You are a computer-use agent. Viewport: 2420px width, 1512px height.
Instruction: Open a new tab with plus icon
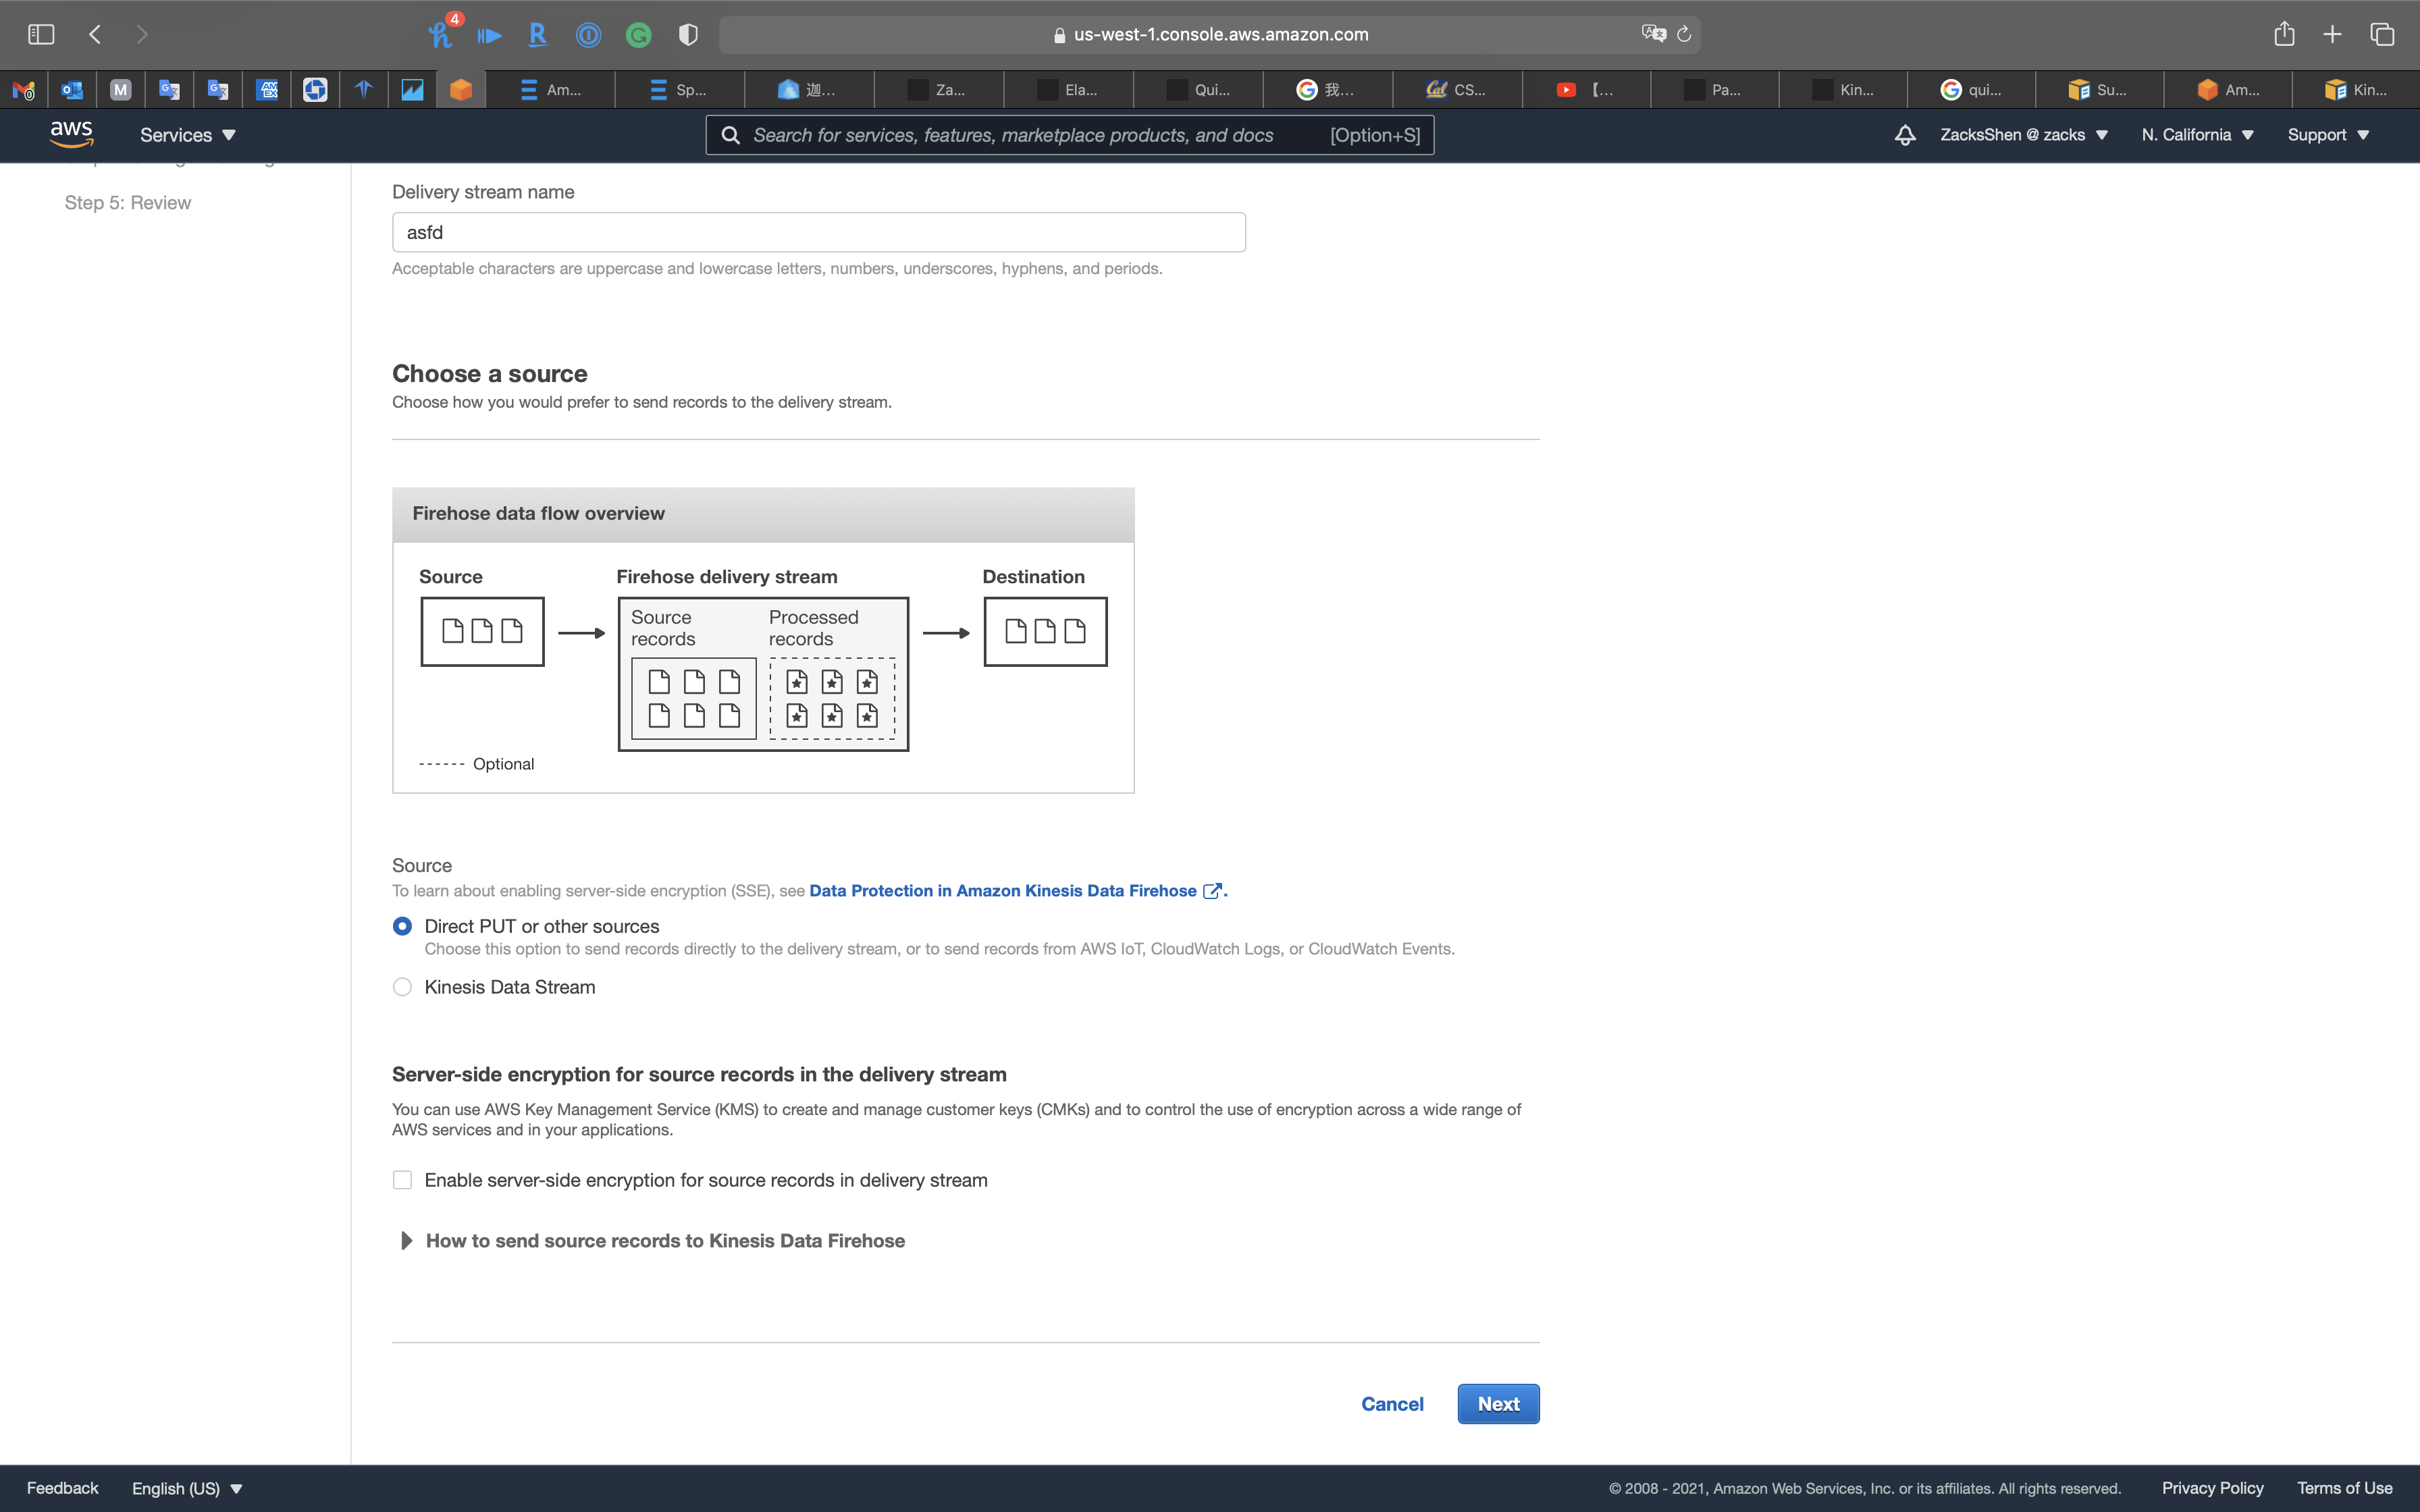(x=2332, y=34)
